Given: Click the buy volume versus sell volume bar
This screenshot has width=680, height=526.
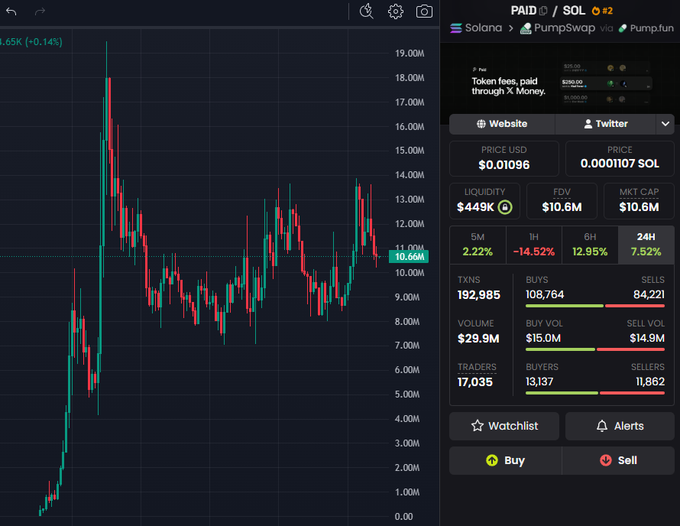Looking at the screenshot, I should [595, 350].
